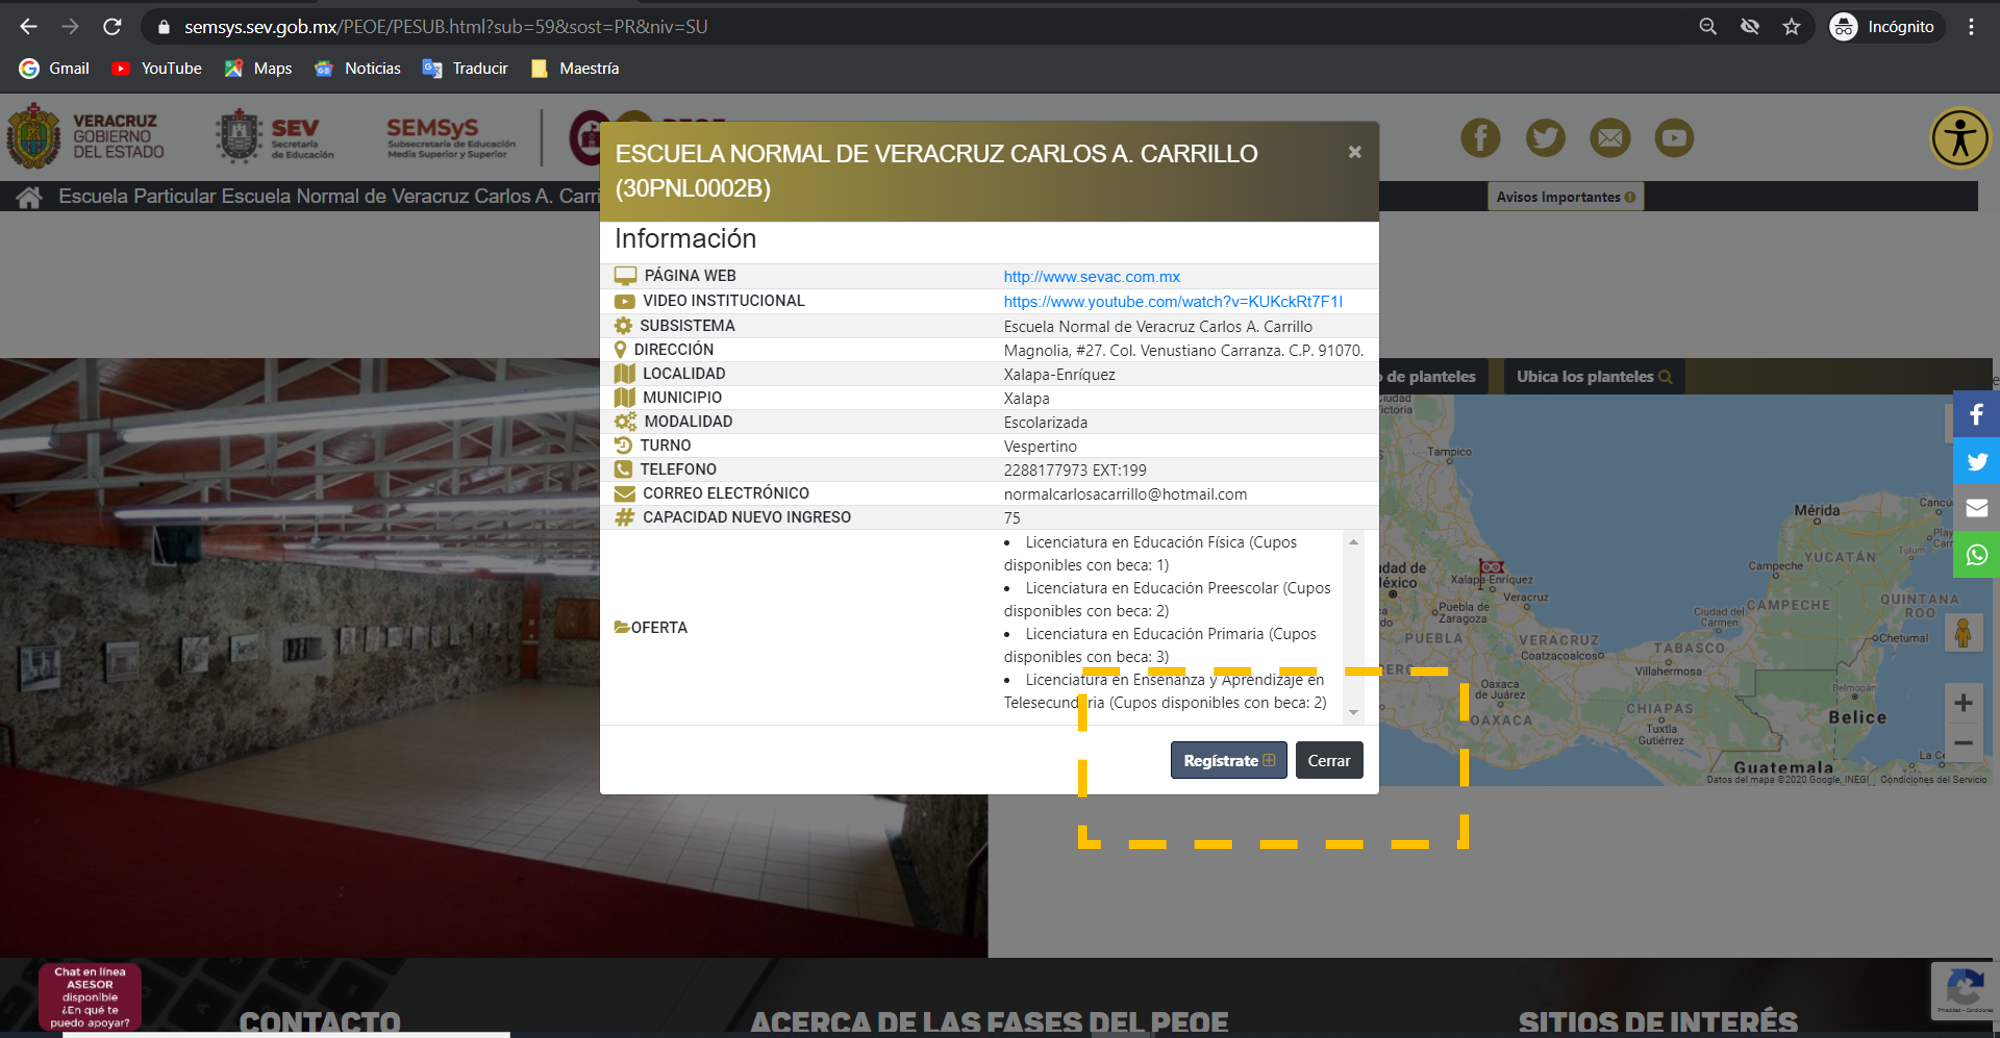The width and height of the screenshot is (2000, 1038).
Task: Click the Regístrate button
Action: pos(1229,760)
